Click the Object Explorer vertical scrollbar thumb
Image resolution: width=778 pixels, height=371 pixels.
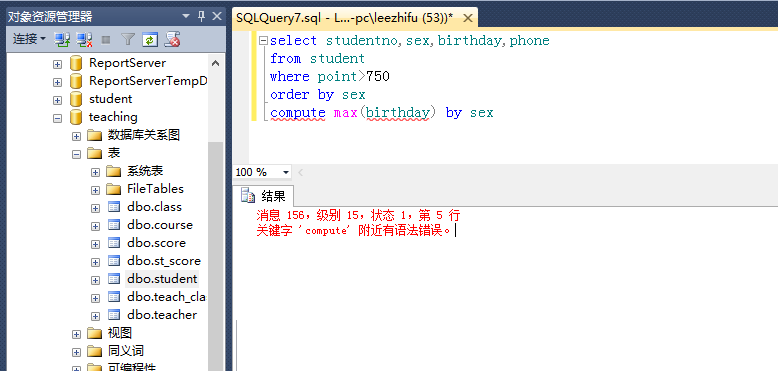pyautogui.click(x=215, y=255)
